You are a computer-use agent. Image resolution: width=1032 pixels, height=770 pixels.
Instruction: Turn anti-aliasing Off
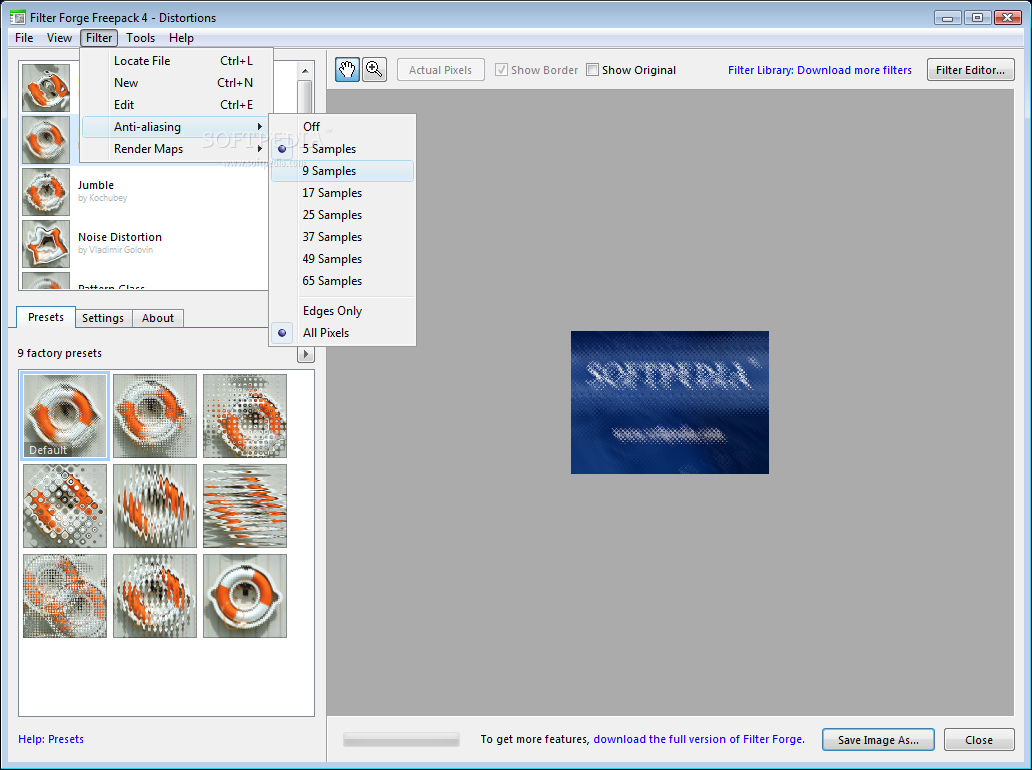point(342,126)
